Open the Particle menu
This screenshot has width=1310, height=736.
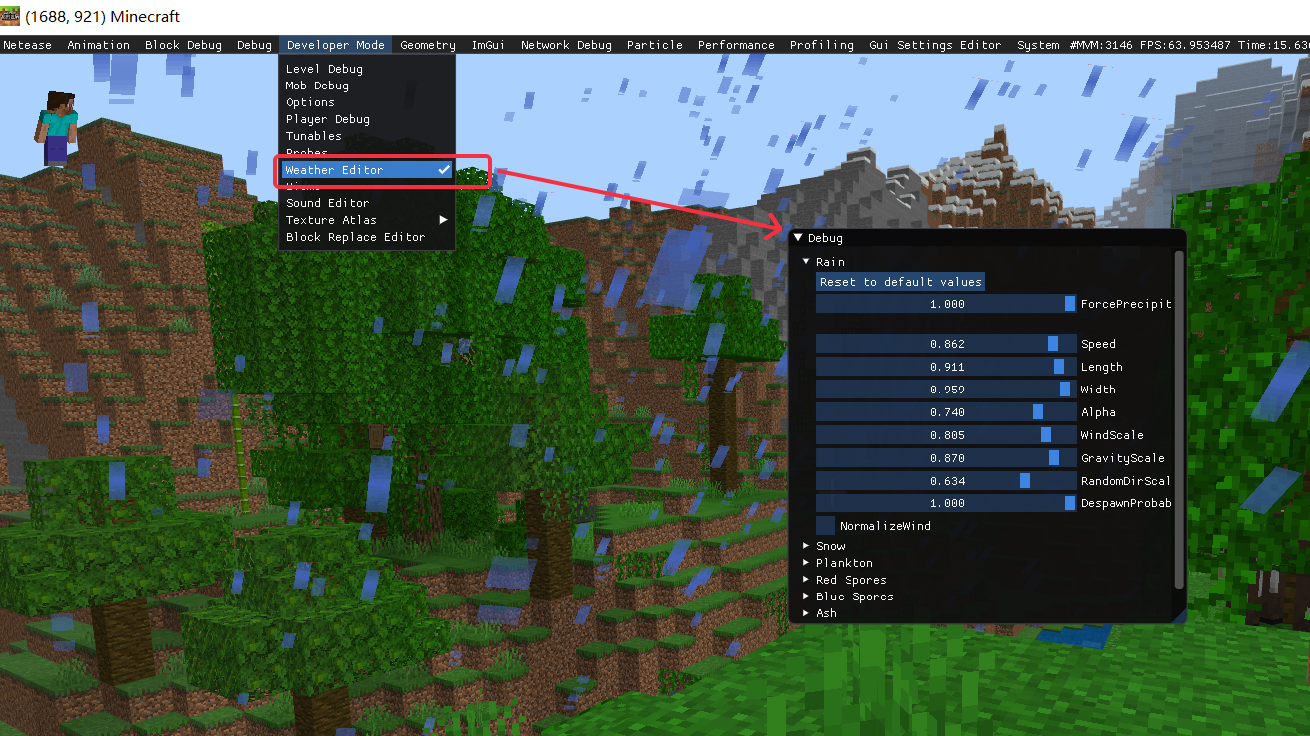pos(655,45)
